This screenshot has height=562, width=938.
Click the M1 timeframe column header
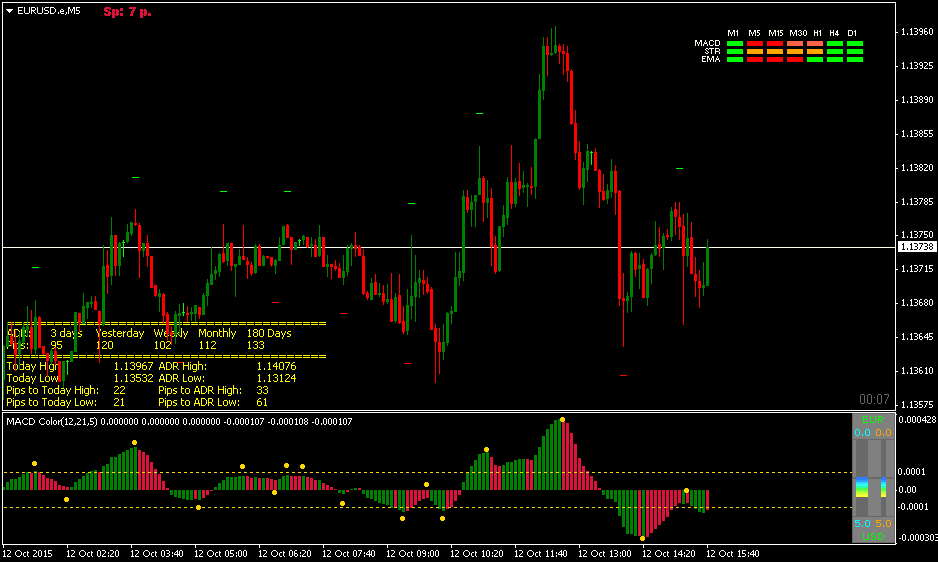pyautogui.click(x=733, y=33)
